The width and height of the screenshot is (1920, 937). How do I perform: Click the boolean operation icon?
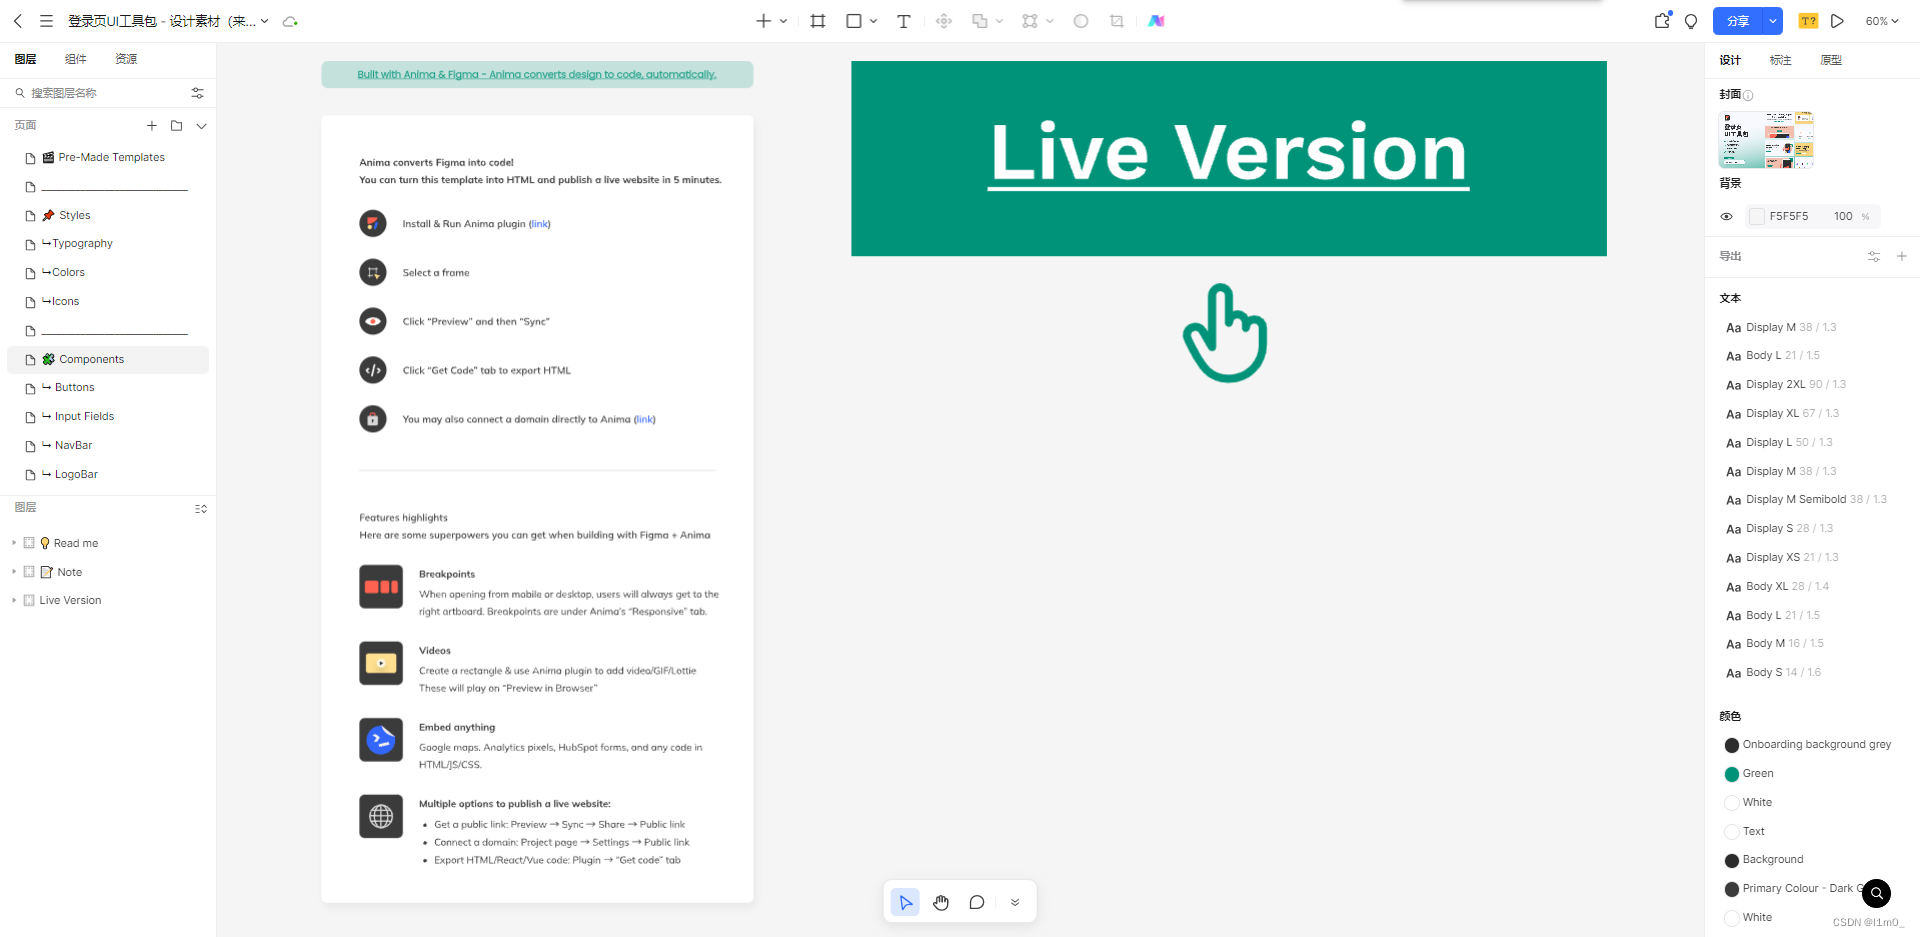click(x=980, y=21)
